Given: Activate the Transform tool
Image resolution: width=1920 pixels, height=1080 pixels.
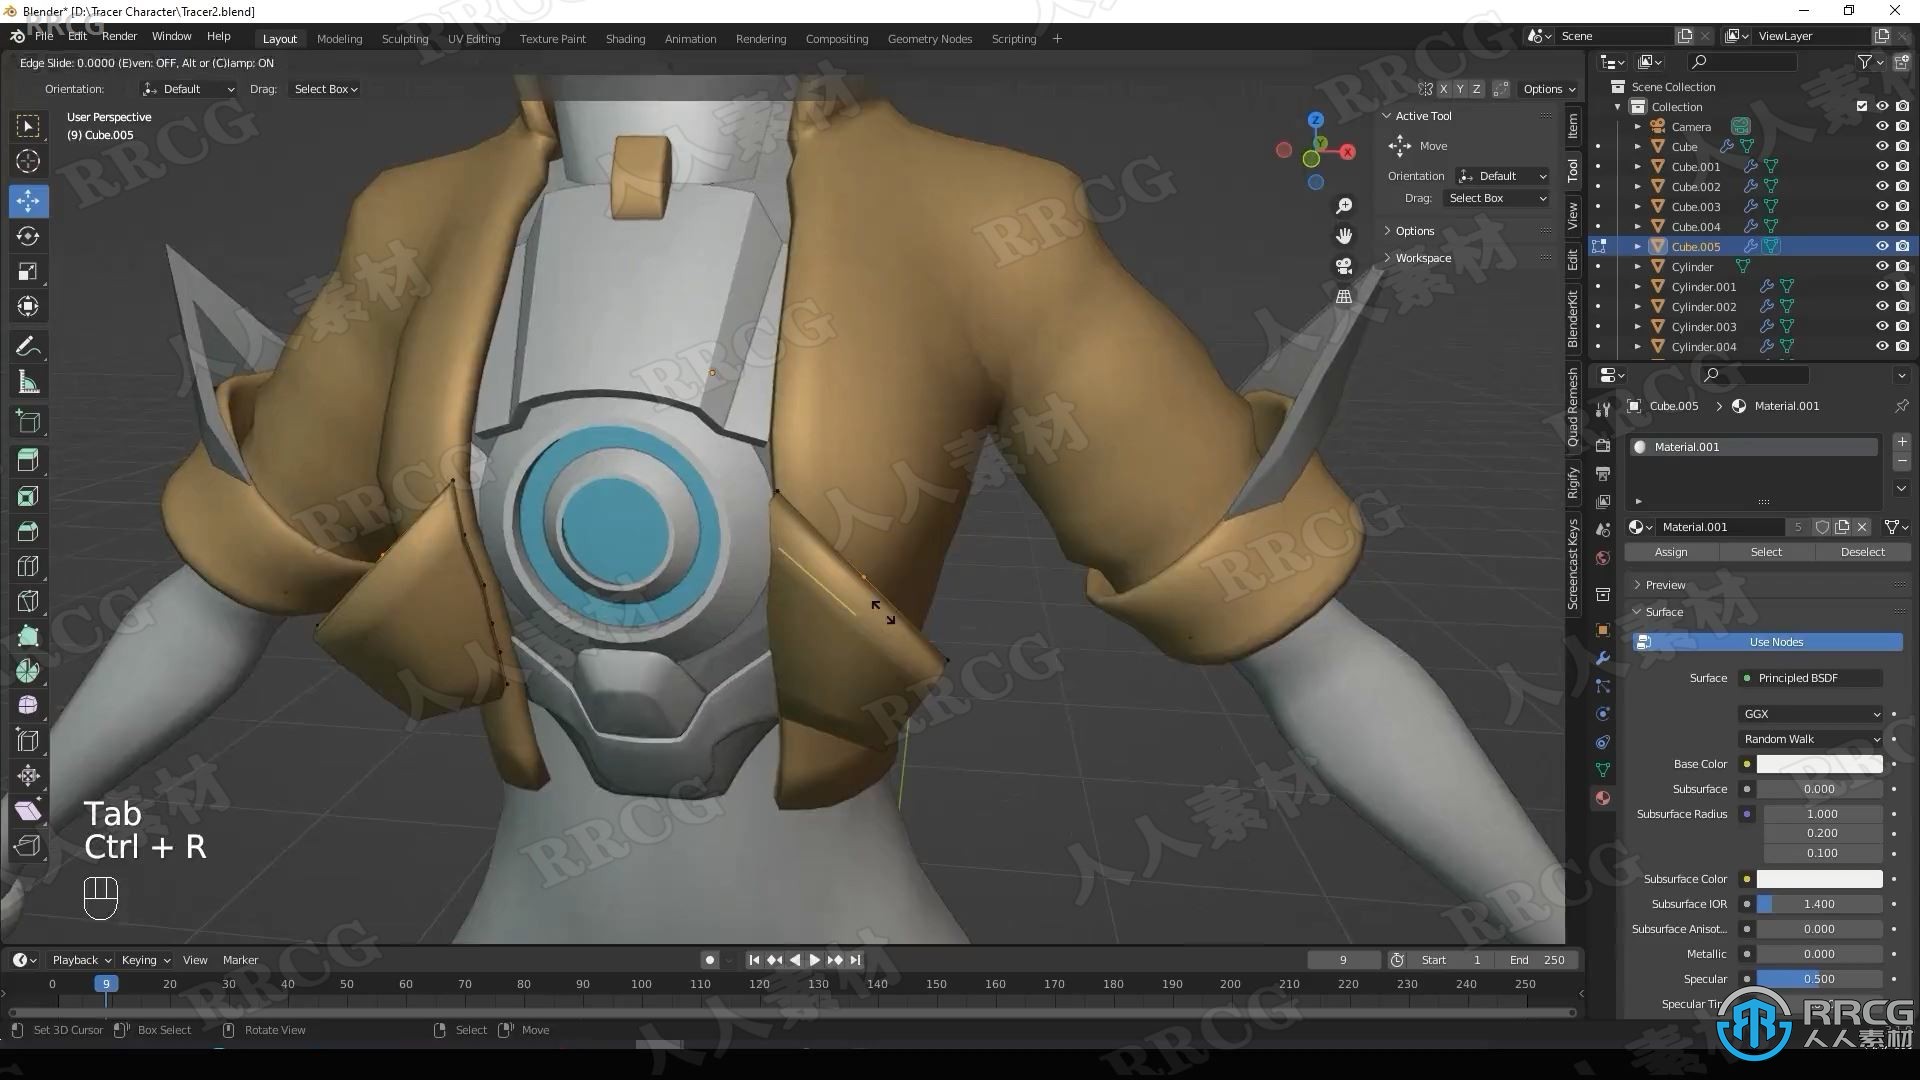Looking at the screenshot, I should (x=28, y=306).
